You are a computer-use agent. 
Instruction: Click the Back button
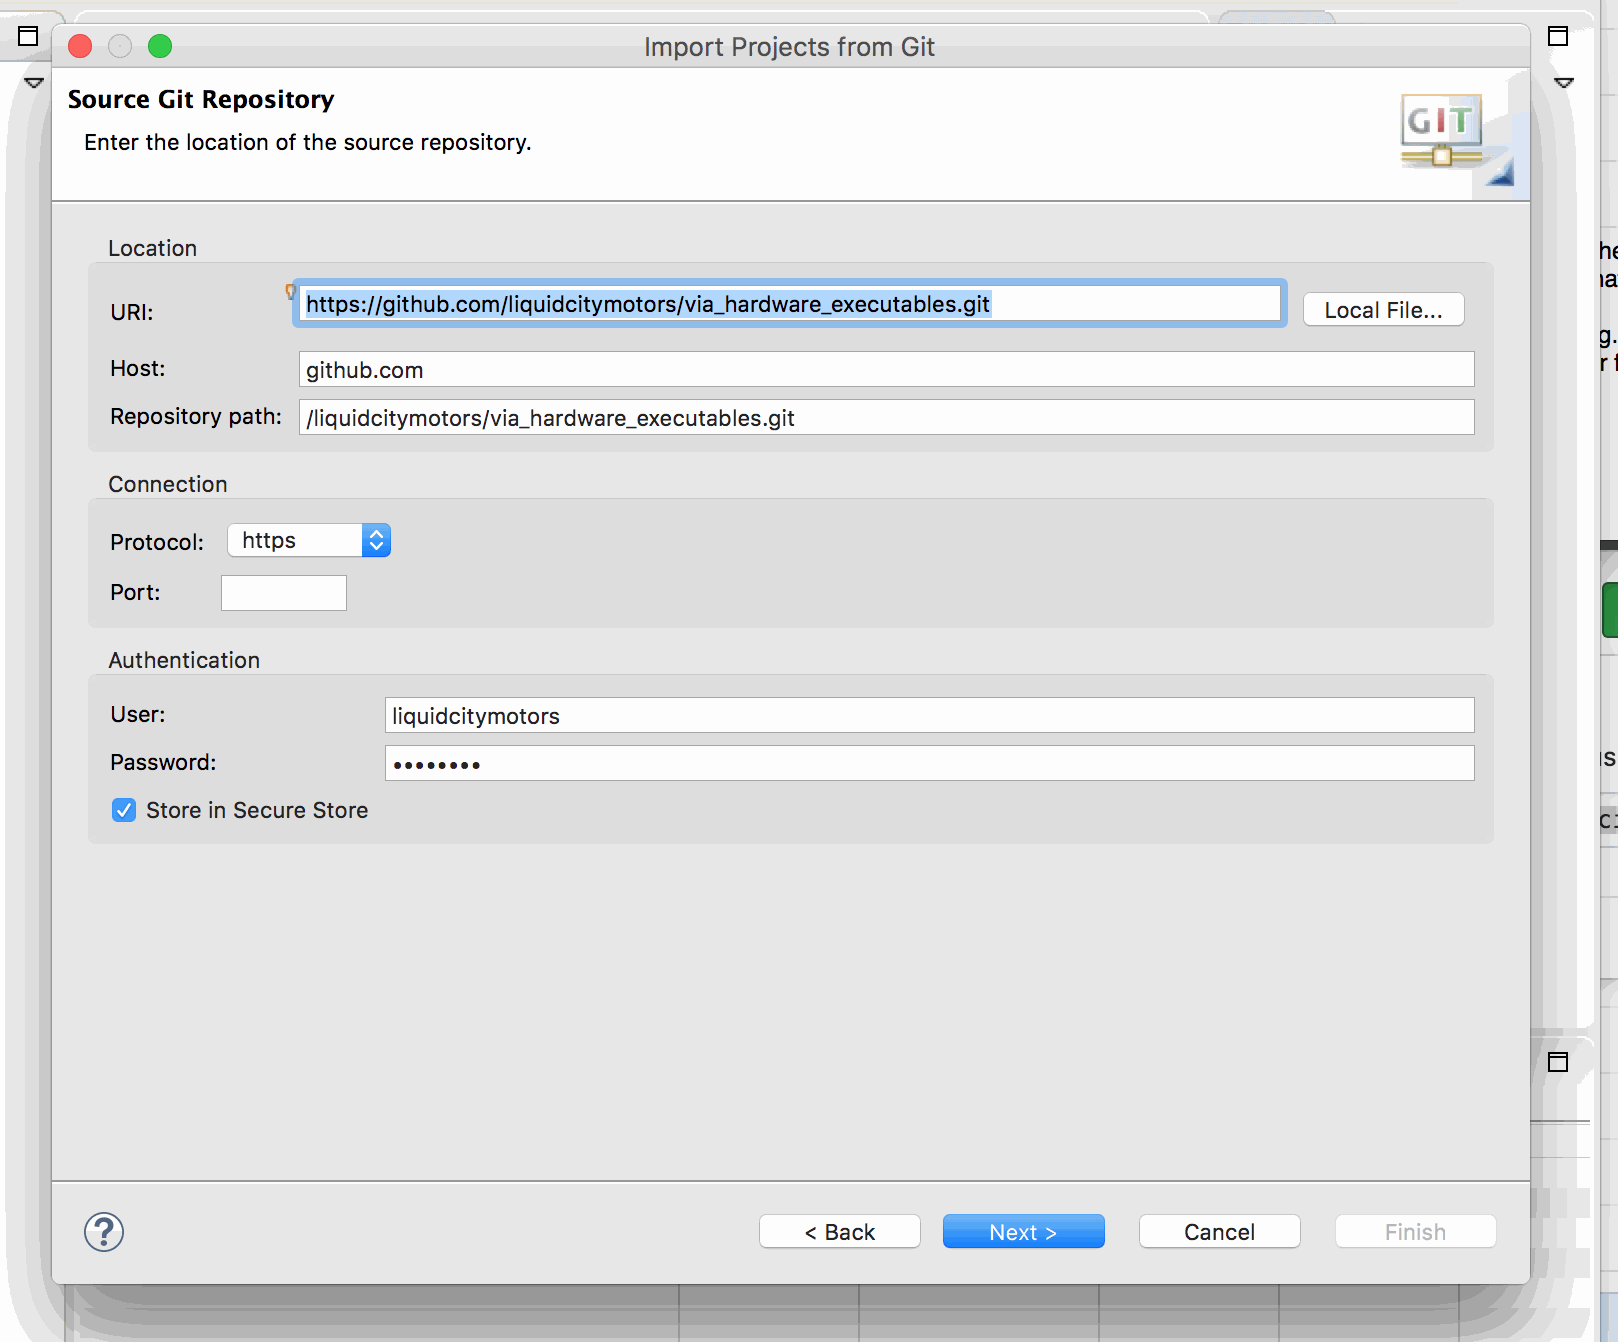[839, 1231]
